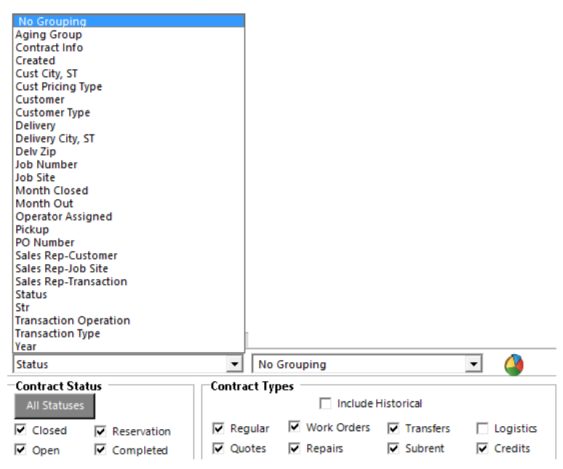Enable Include Historical checkbox
The width and height of the screenshot is (563, 469).
tap(325, 403)
